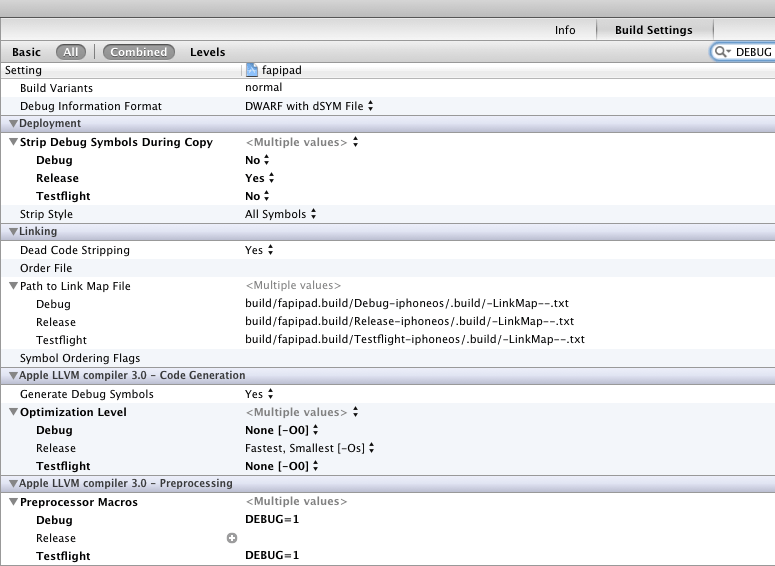Click the Testflight LinkMap path value
The height and width of the screenshot is (566, 775).
pyautogui.click(x=415, y=339)
